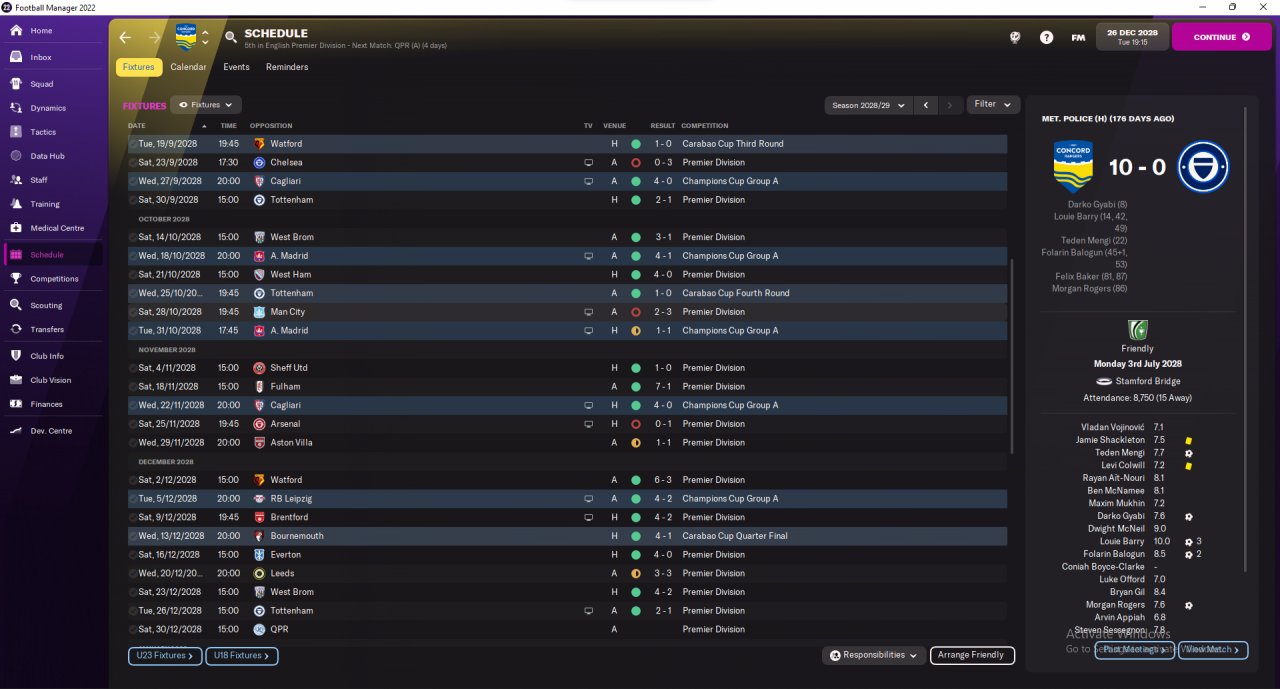Open the help question mark icon
1280x689 pixels.
pyautogui.click(x=1046, y=37)
